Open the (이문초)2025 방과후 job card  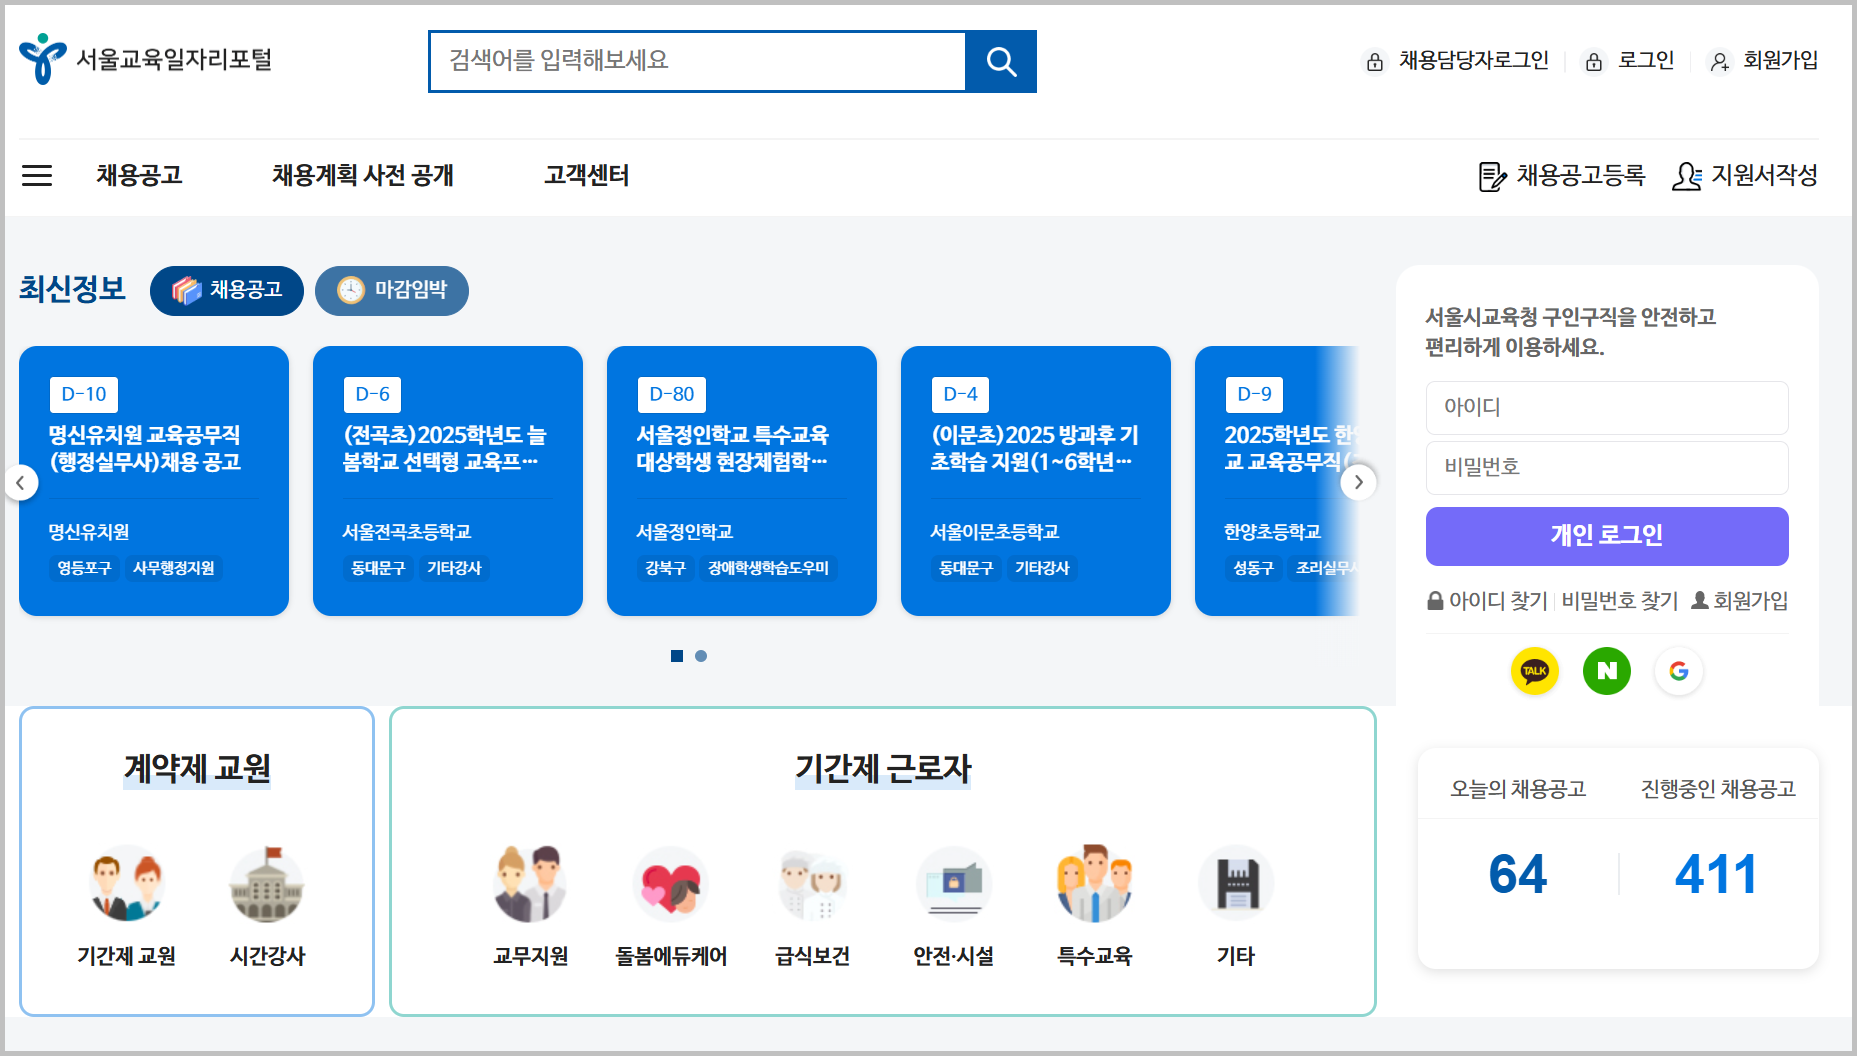click(x=1036, y=481)
